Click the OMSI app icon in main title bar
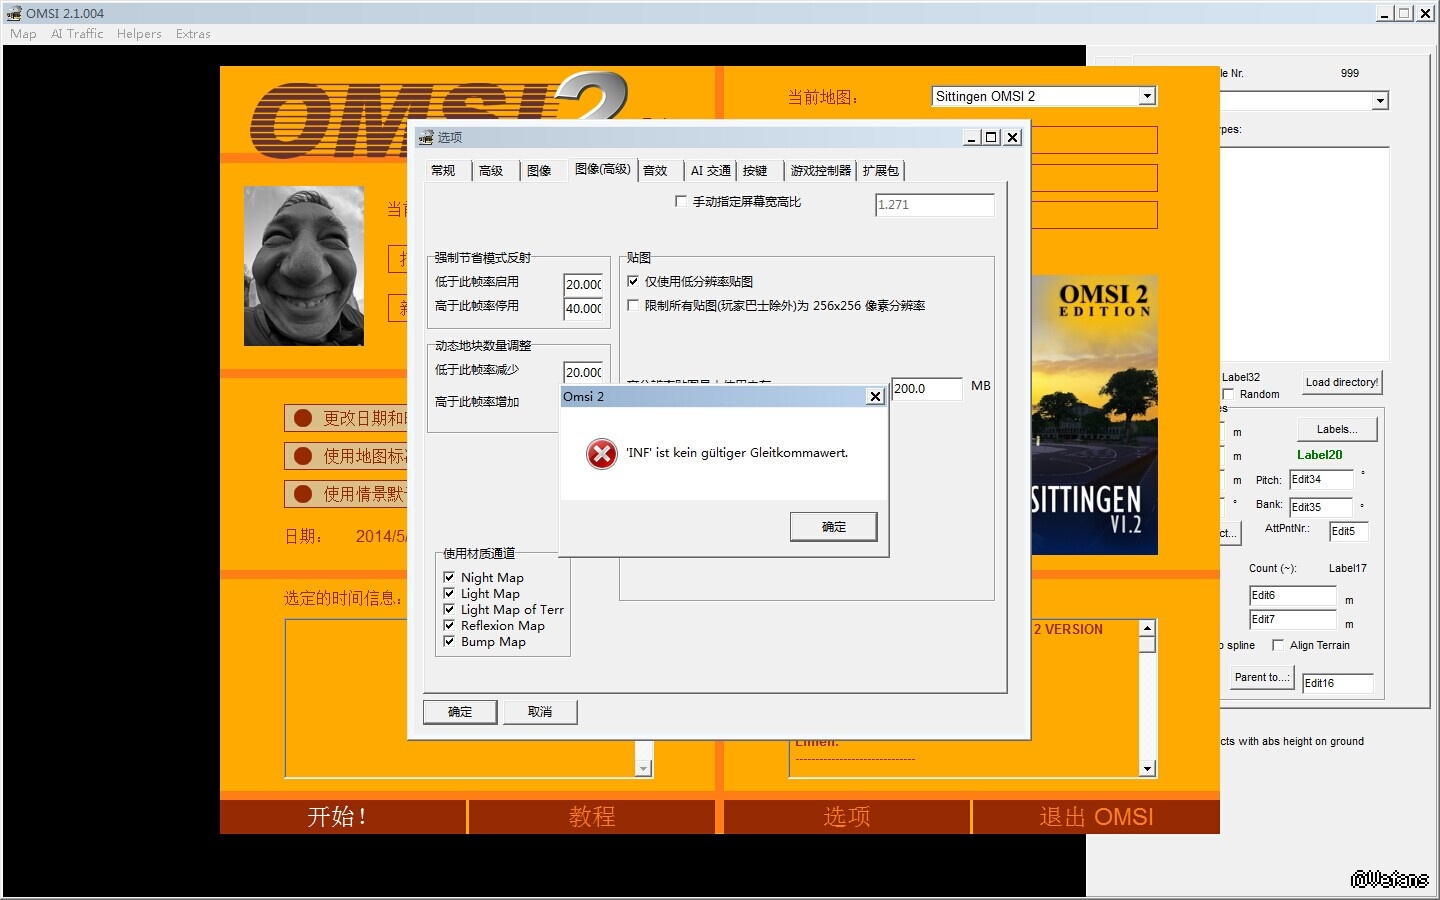Image resolution: width=1440 pixels, height=900 pixels. (14, 13)
